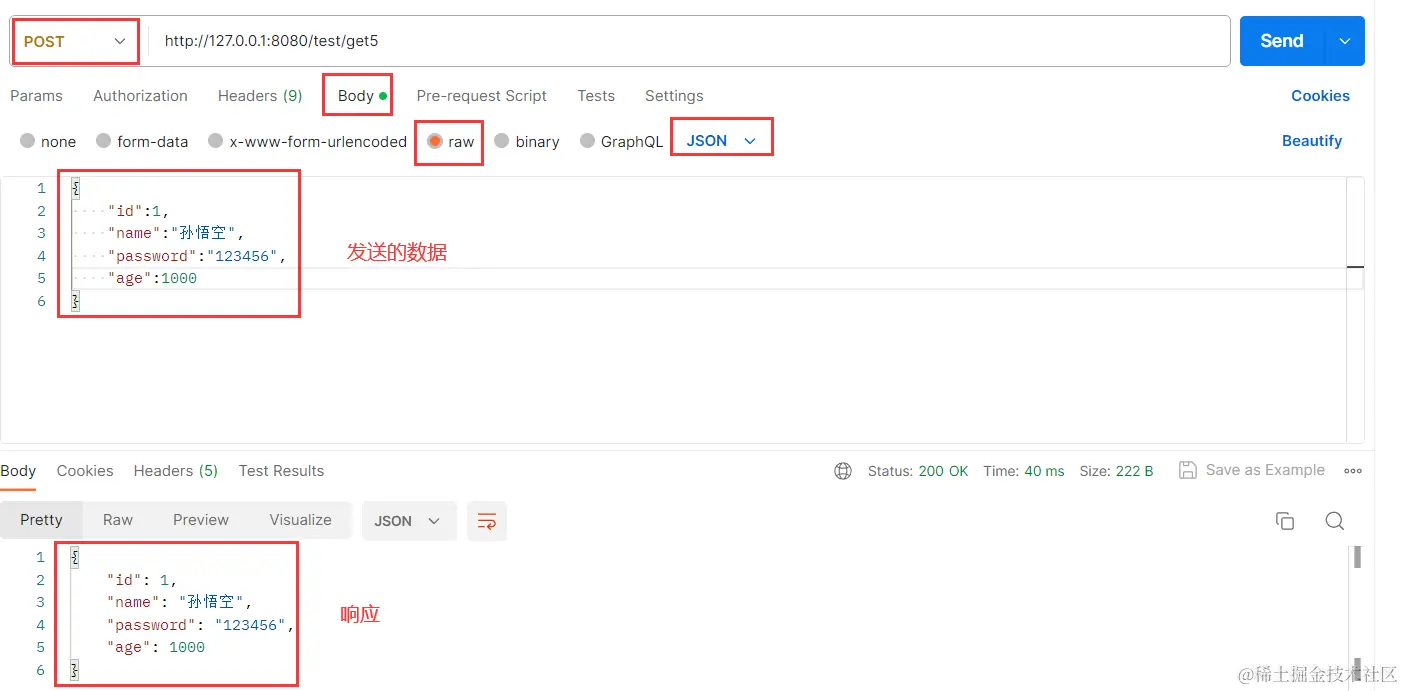The width and height of the screenshot is (1404, 691).
Task: Send the request with the Send button
Action: 1281,41
